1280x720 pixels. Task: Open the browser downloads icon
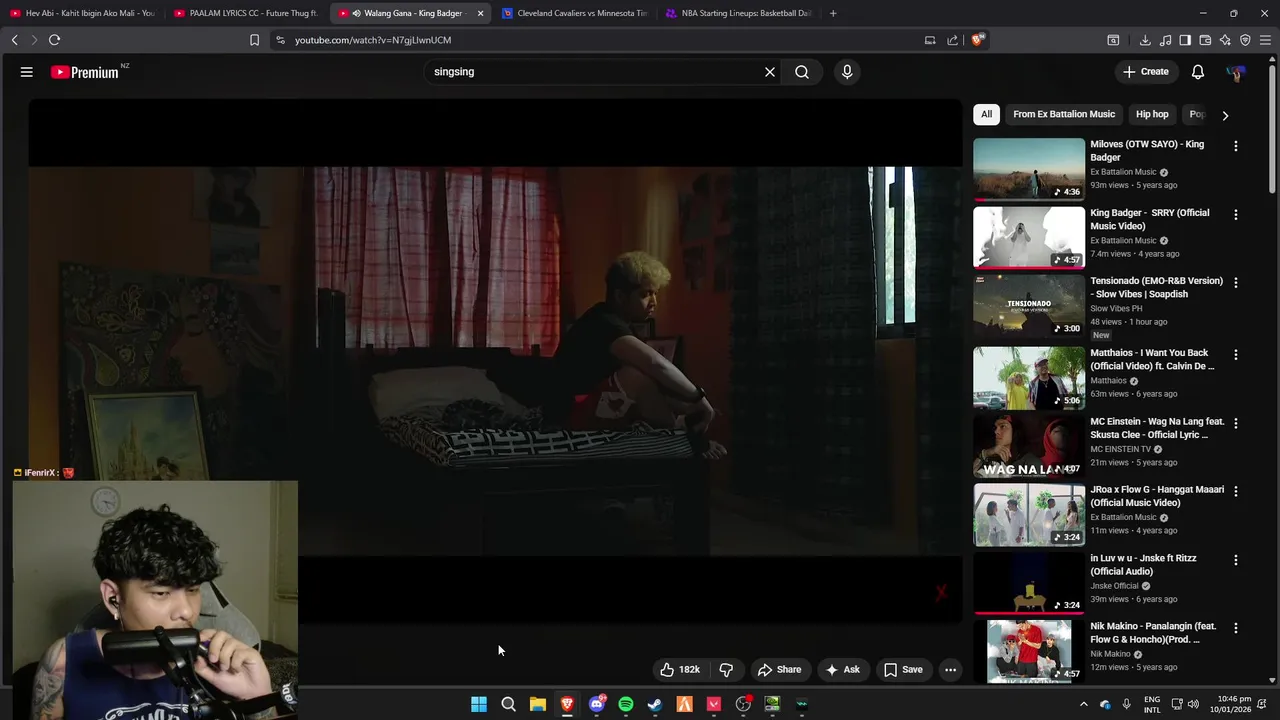tap(1145, 40)
